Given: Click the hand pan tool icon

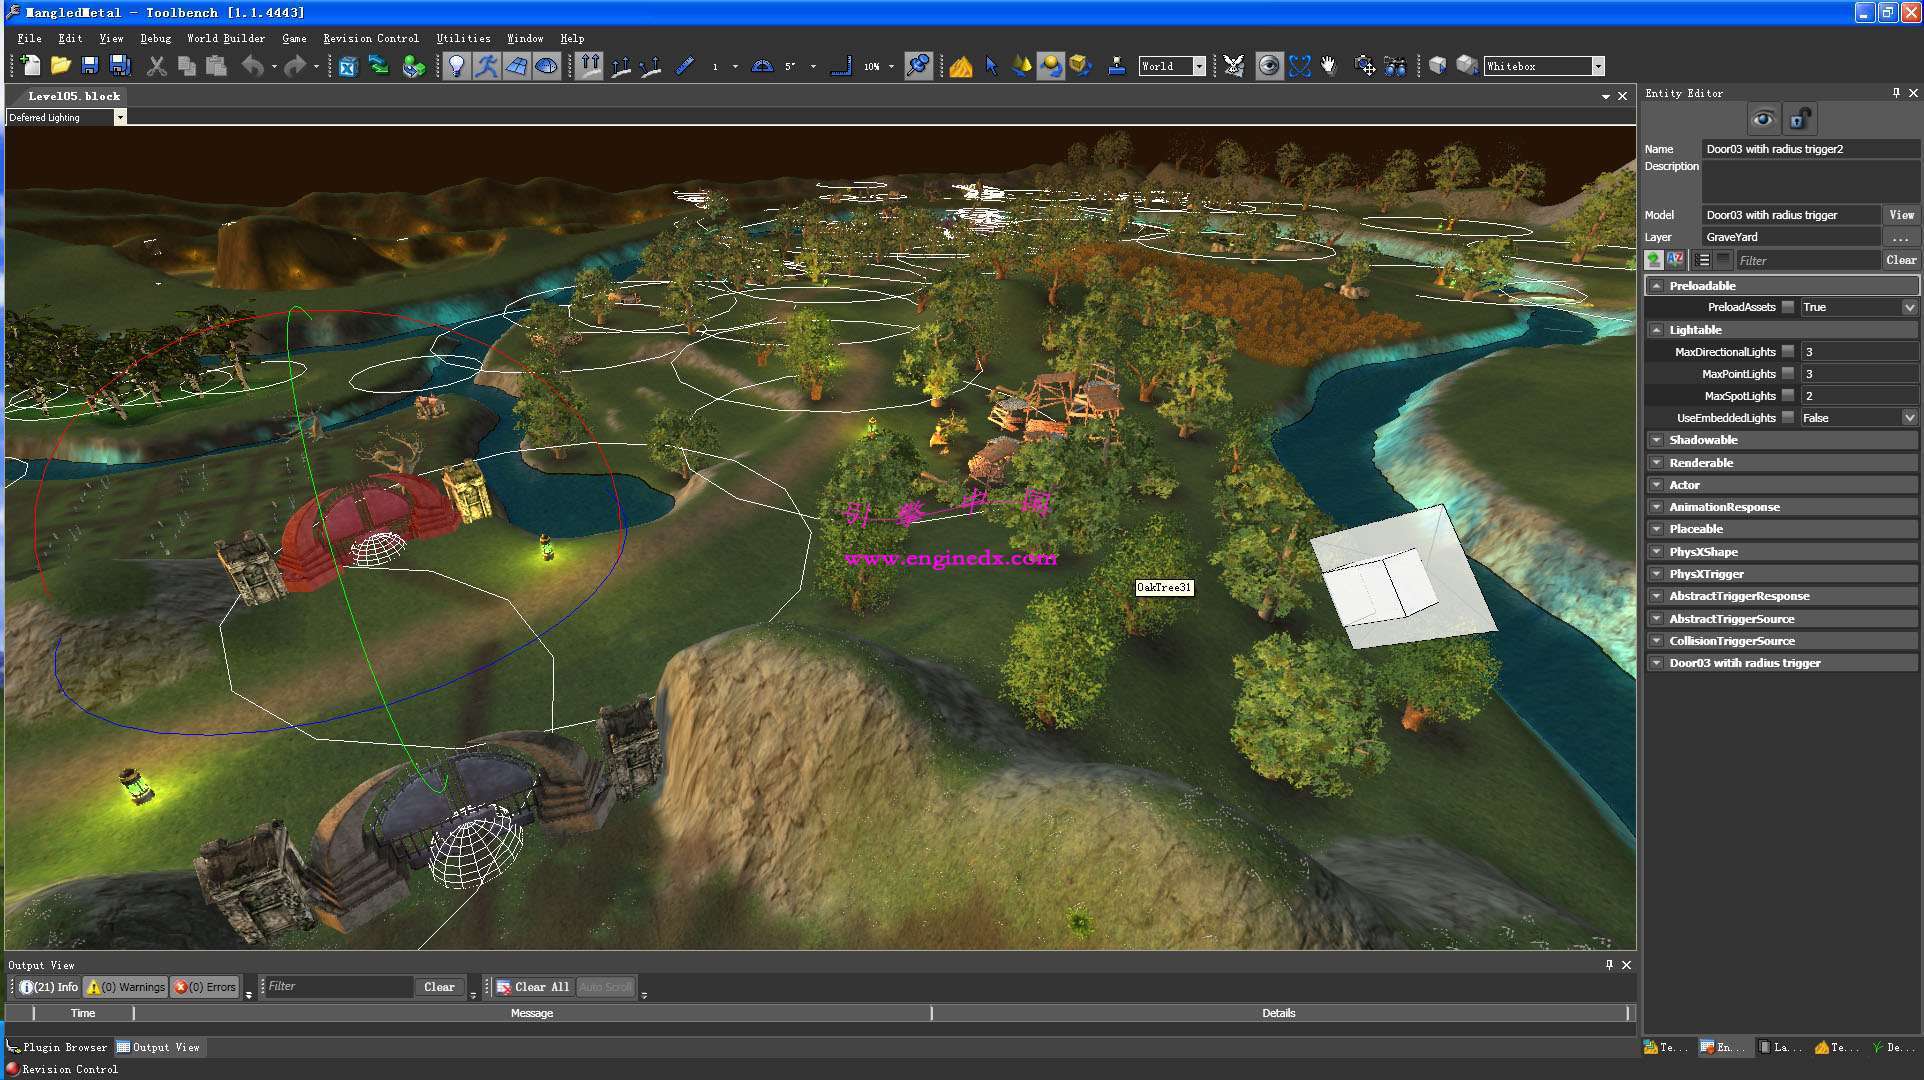Looking at the screenshot, I should [1329, 66].
